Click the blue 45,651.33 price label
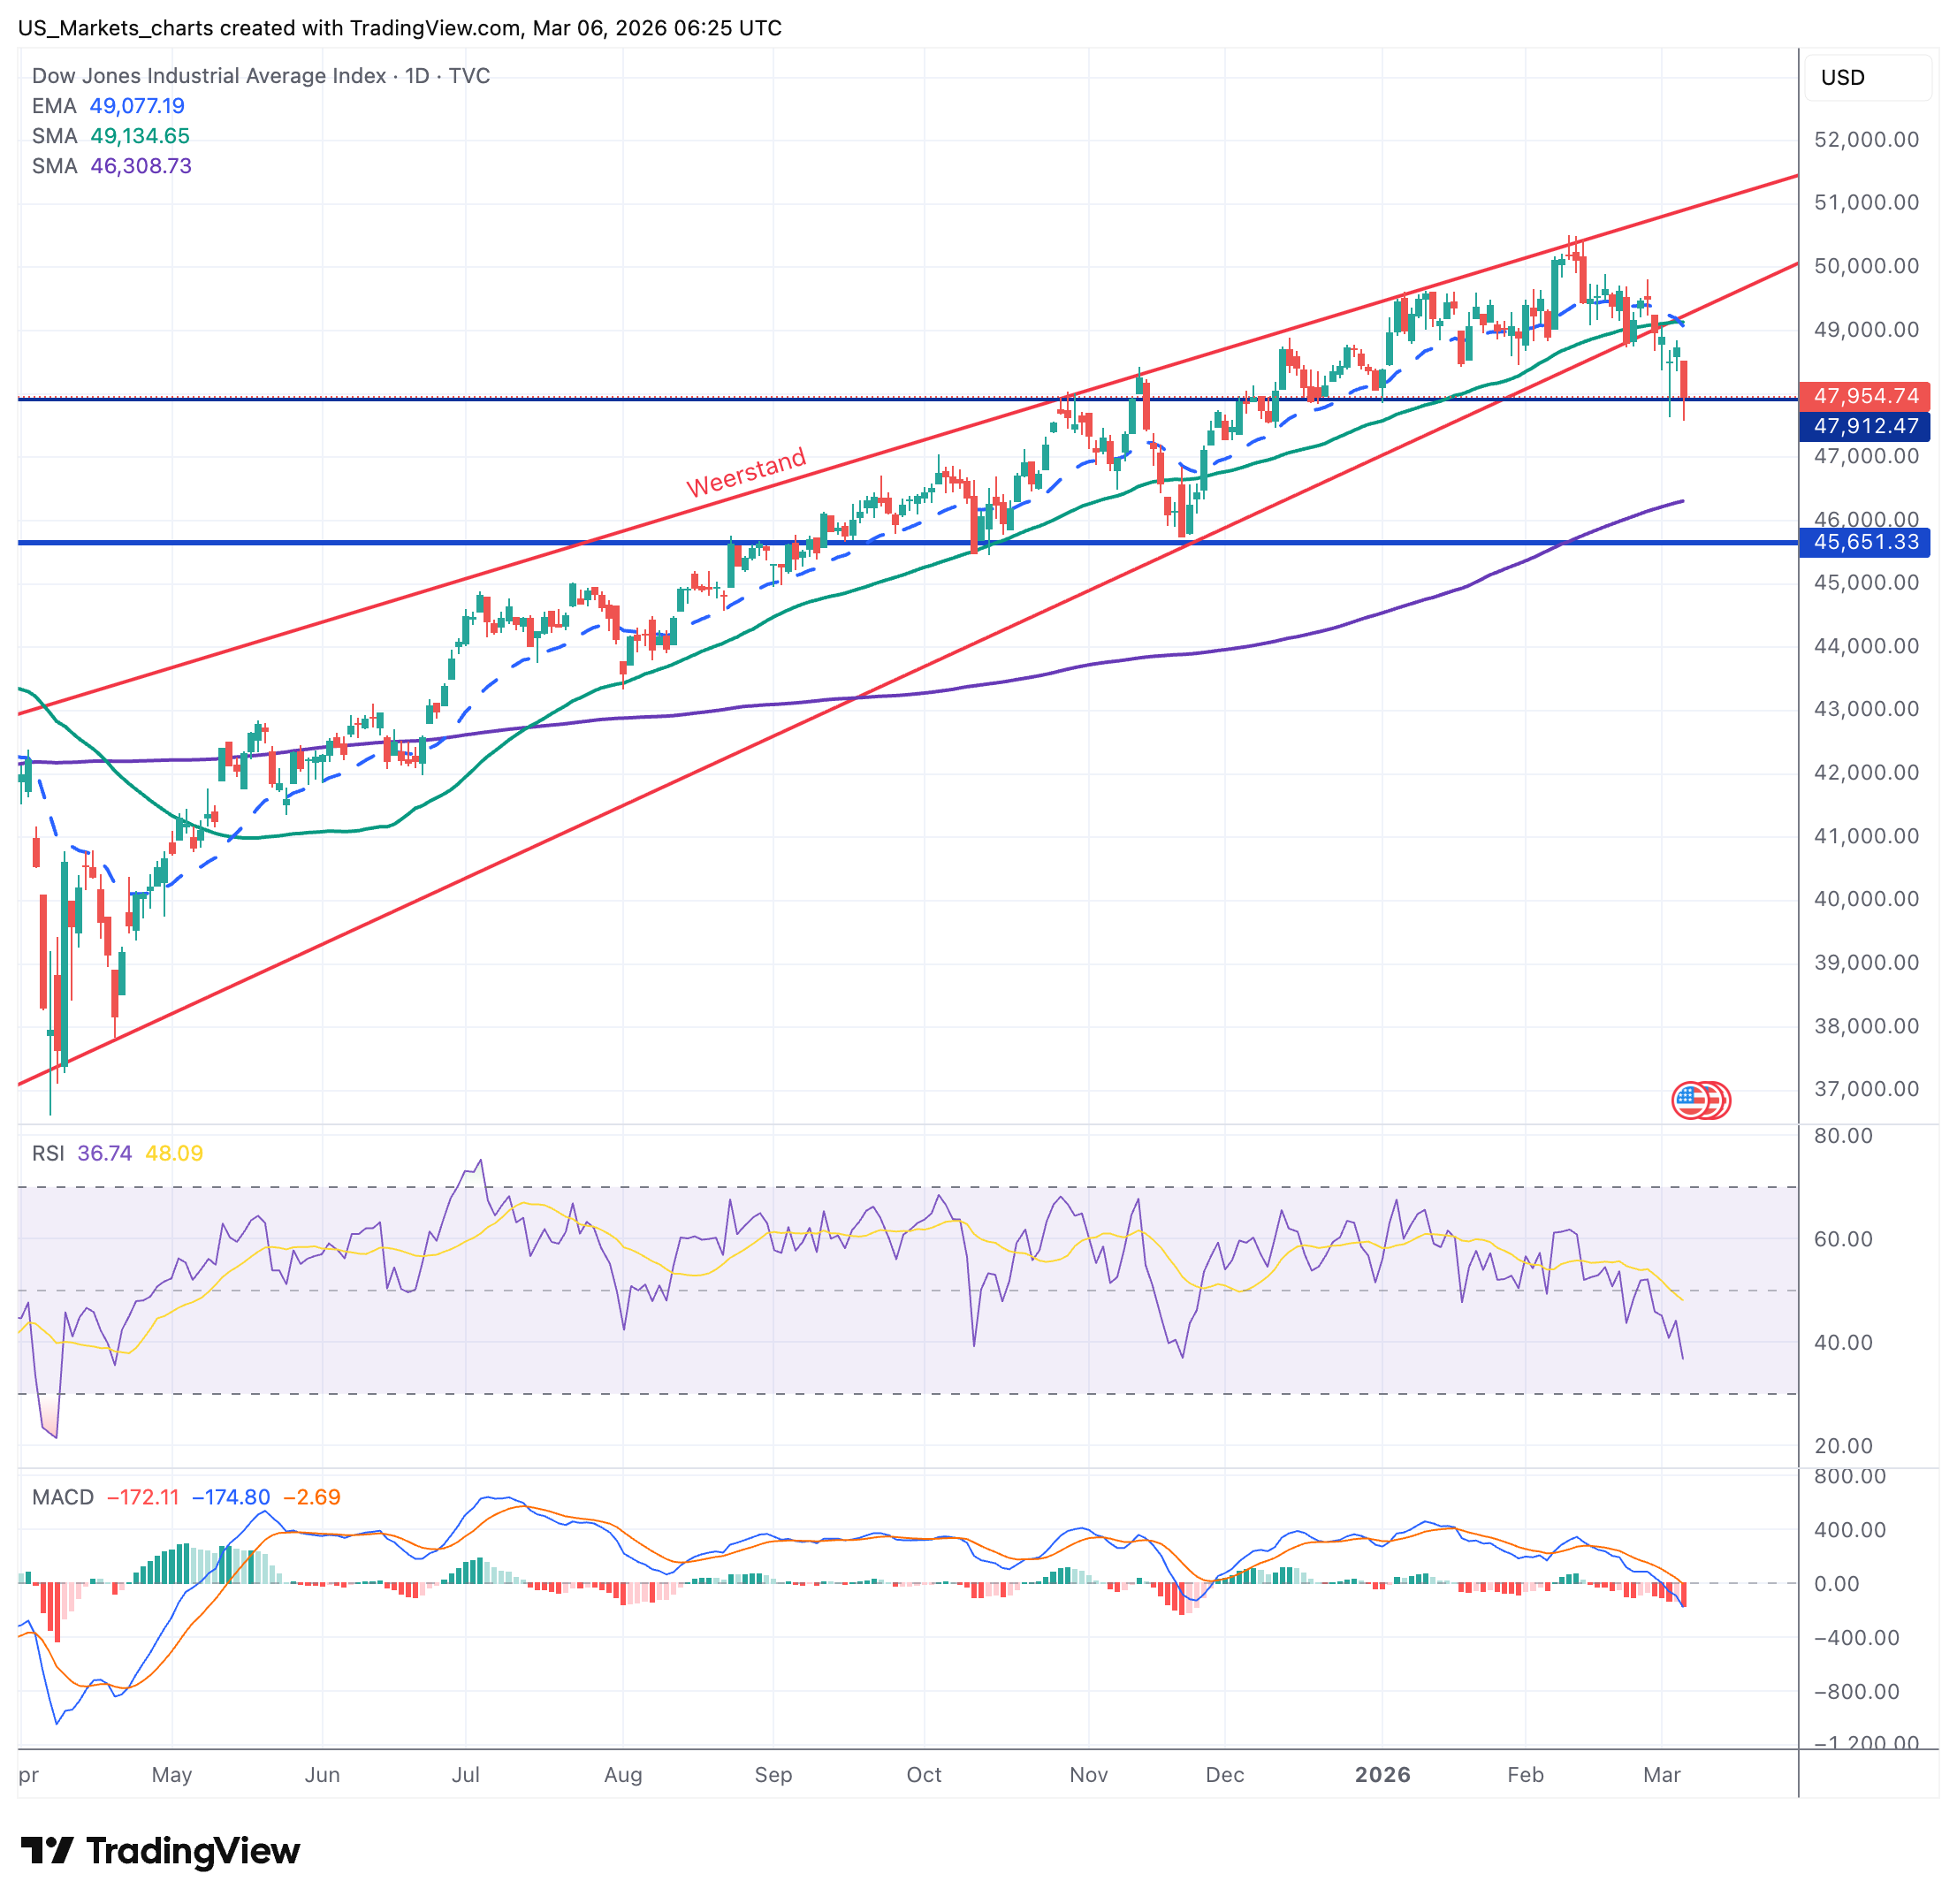Screen dimensions: 1957x1904 [x=1863, y=542]
